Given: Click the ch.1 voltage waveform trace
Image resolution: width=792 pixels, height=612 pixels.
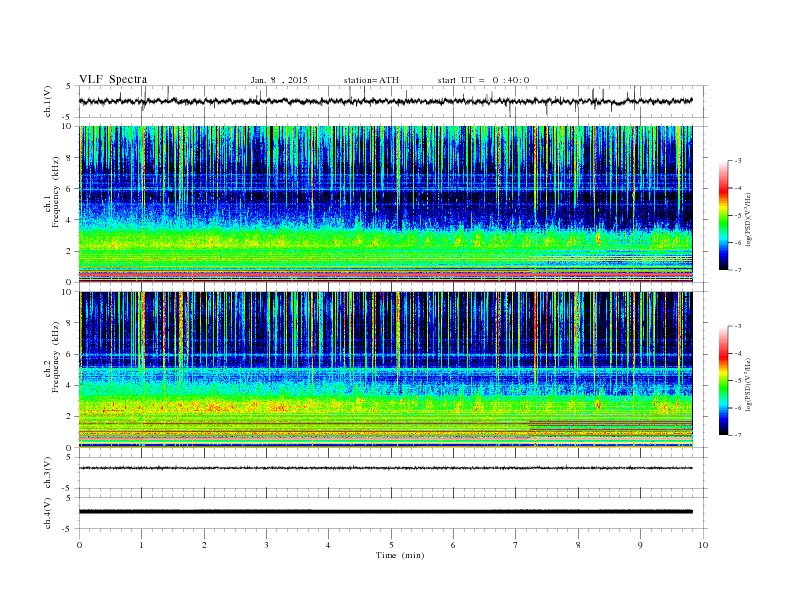Looking at the screenshot, I should [385, 101].
